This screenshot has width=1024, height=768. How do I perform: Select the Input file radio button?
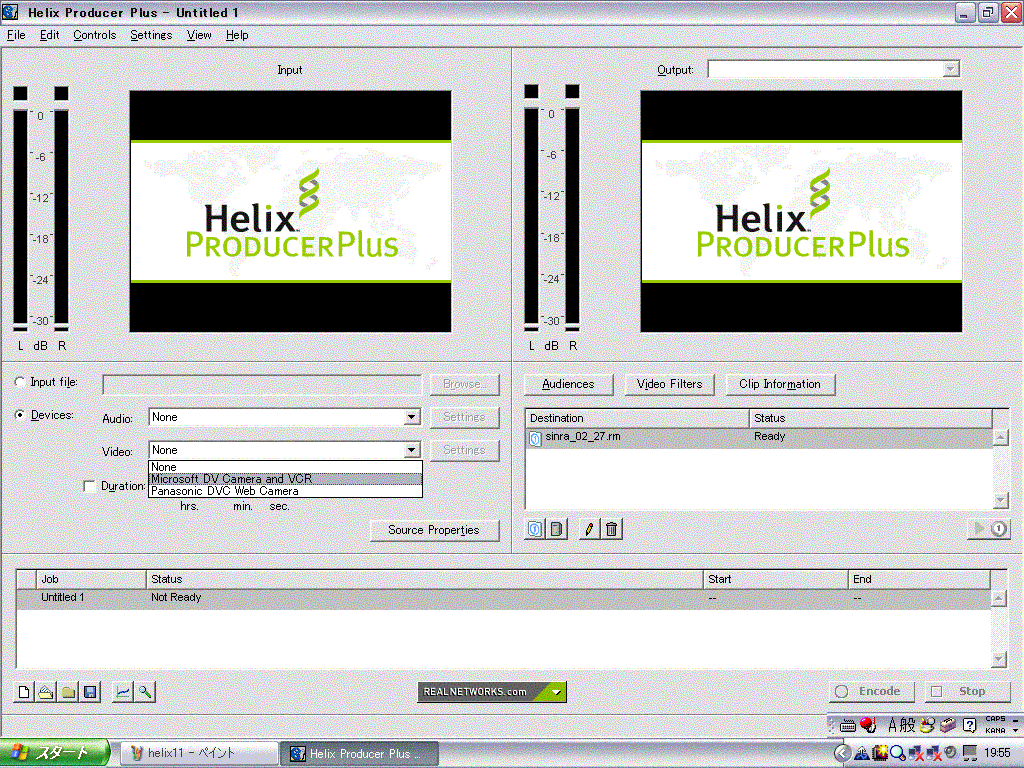pyautogui.click(x=20, y=382)
